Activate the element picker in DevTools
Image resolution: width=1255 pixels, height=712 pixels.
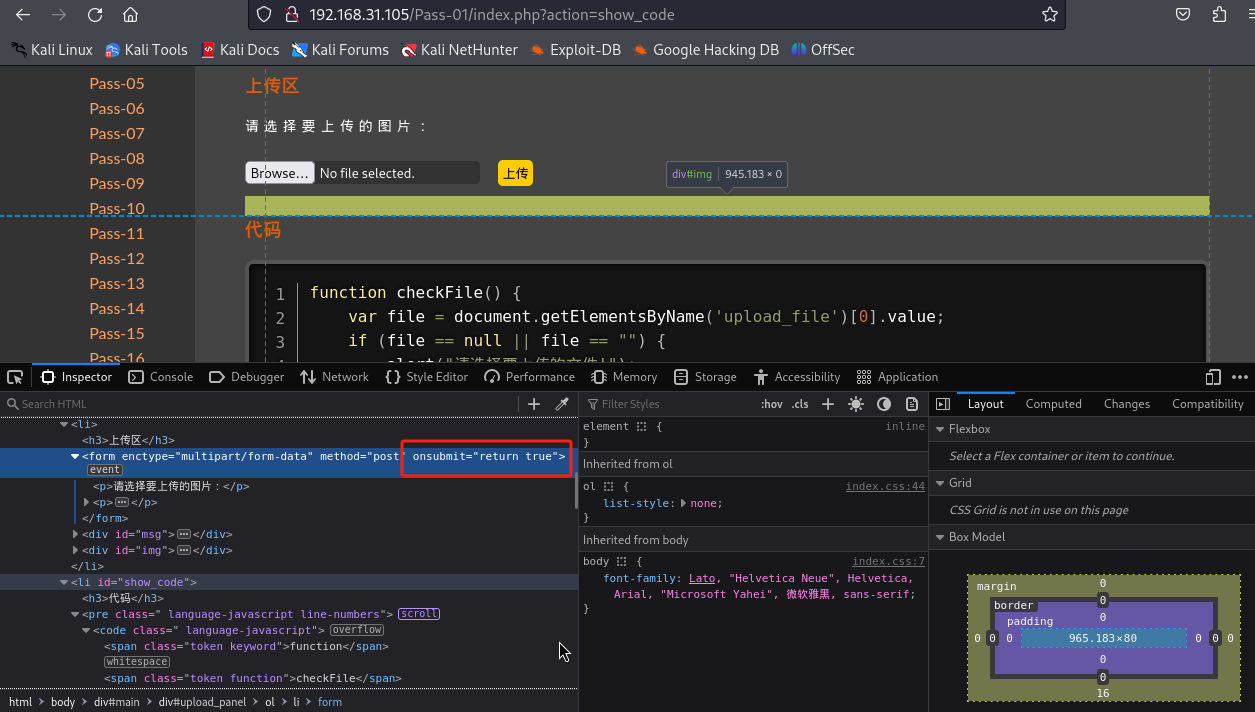point(15,377)
